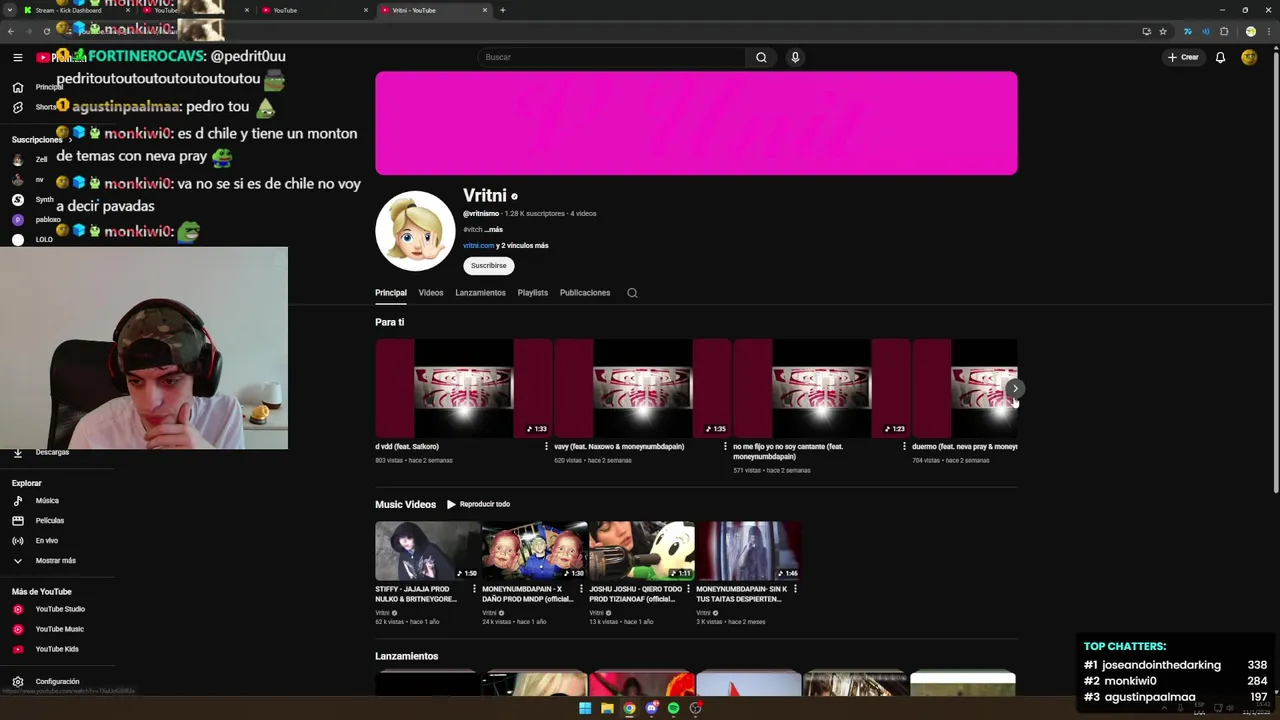Open the Chrome three-dot menu

pos(1268,31)
